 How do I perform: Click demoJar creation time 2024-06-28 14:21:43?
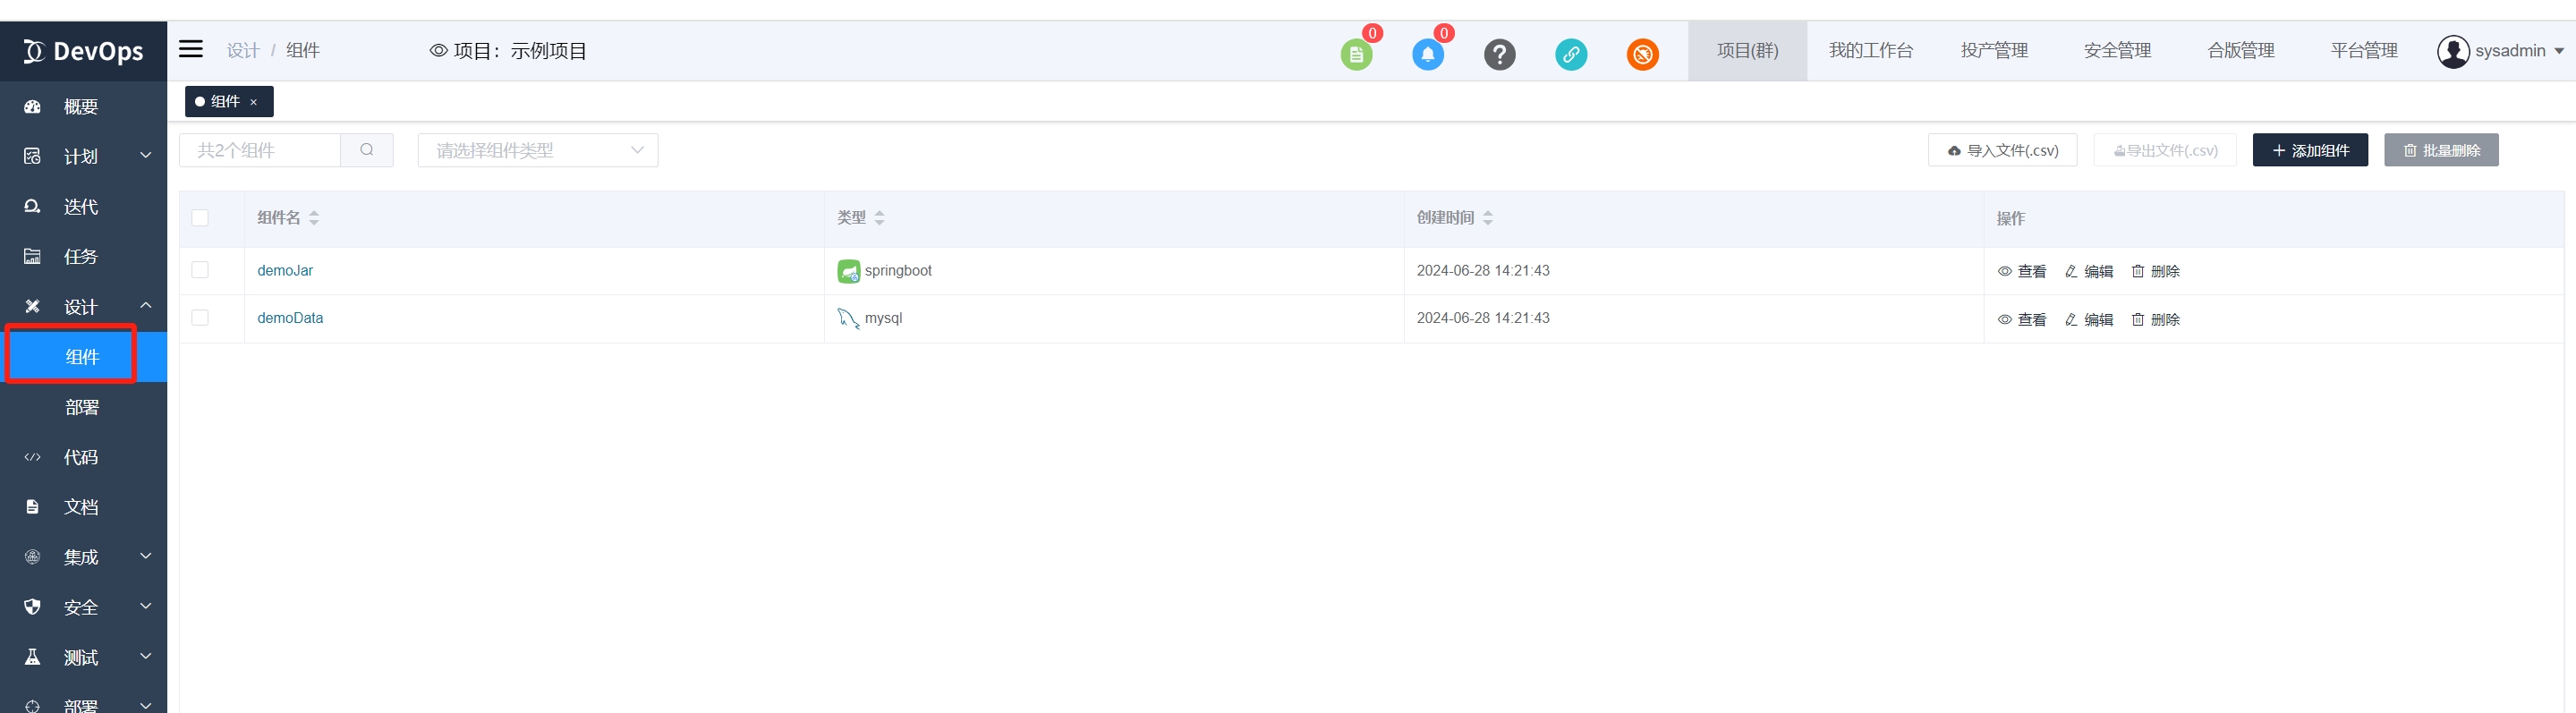coord(1483,271)
